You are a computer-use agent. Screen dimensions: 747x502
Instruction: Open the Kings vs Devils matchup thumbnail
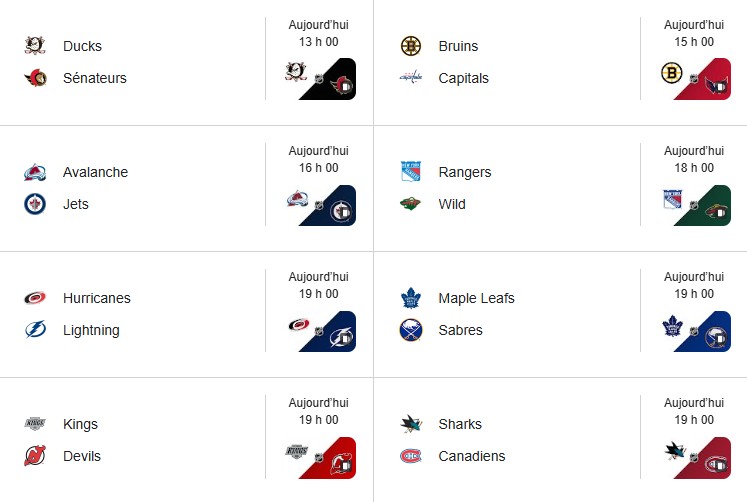(319, 457)
